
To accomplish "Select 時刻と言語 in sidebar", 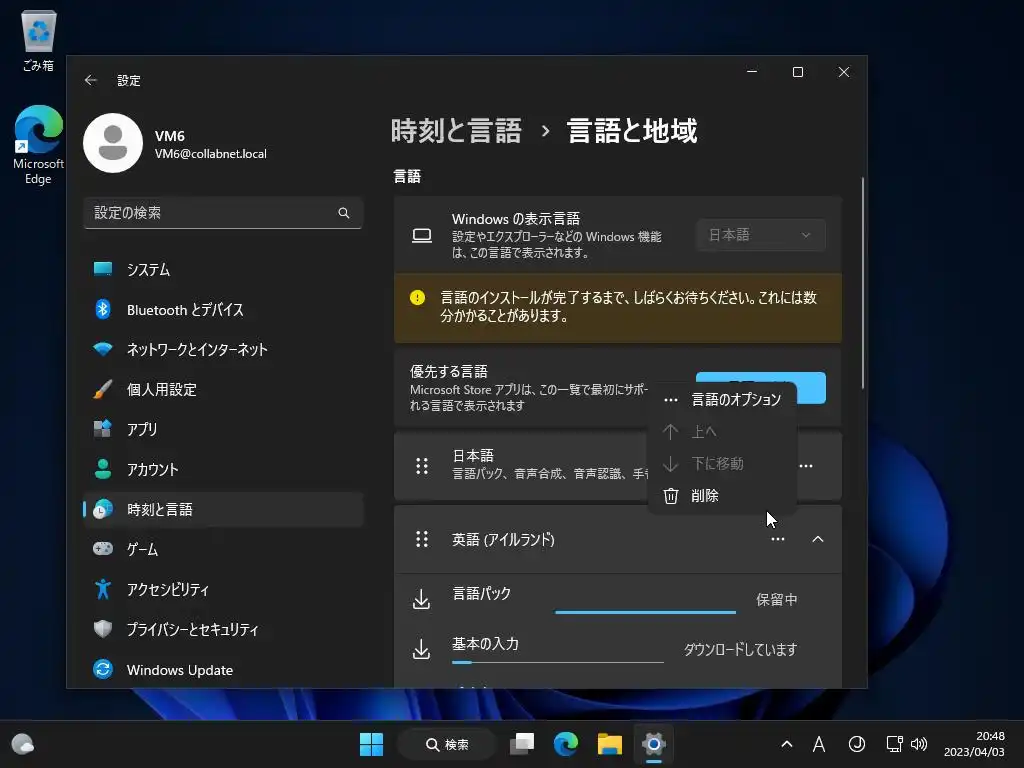I will (223, 509).
